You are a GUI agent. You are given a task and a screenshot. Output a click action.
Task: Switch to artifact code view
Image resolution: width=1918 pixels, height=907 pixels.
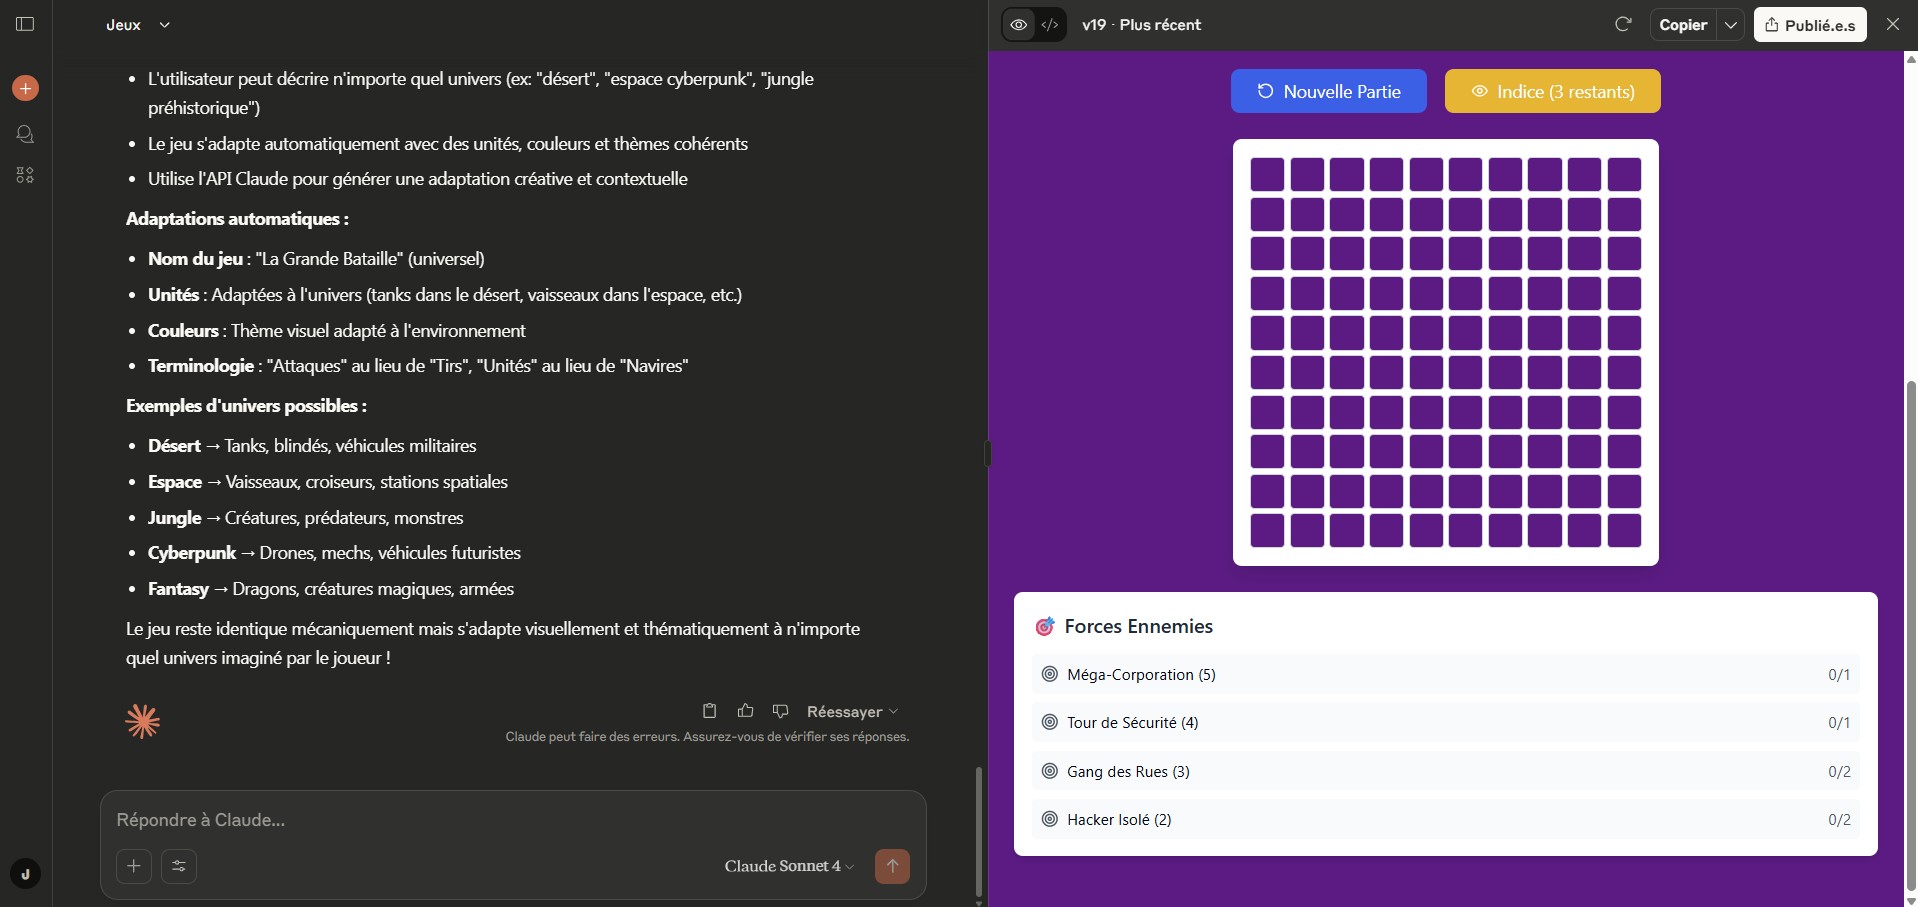pos(1050,25)
